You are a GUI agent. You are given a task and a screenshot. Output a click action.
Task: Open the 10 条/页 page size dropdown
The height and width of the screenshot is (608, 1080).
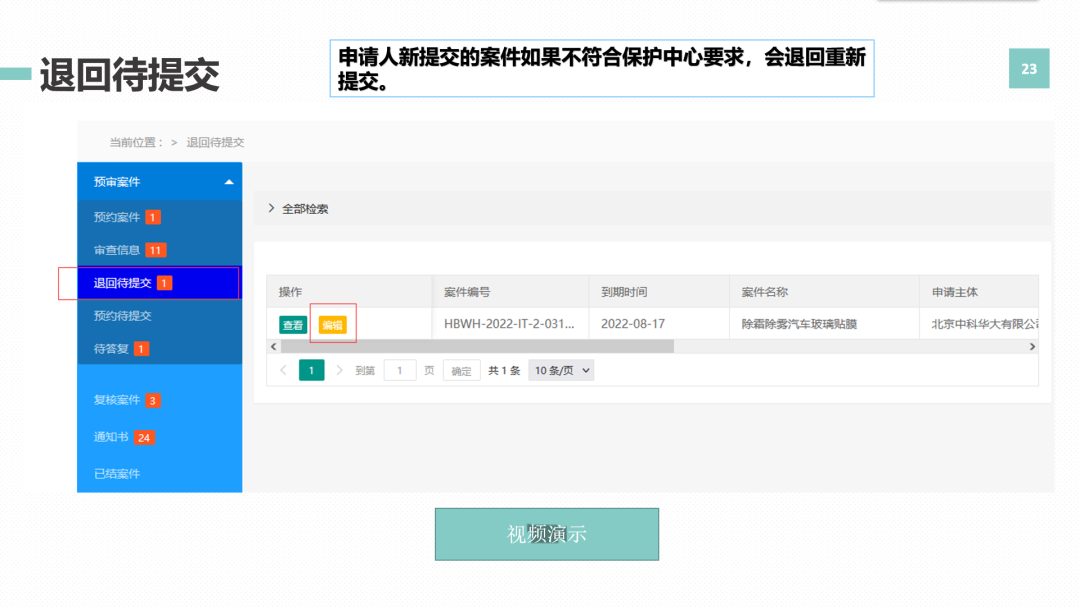click(x=561, y=370)
